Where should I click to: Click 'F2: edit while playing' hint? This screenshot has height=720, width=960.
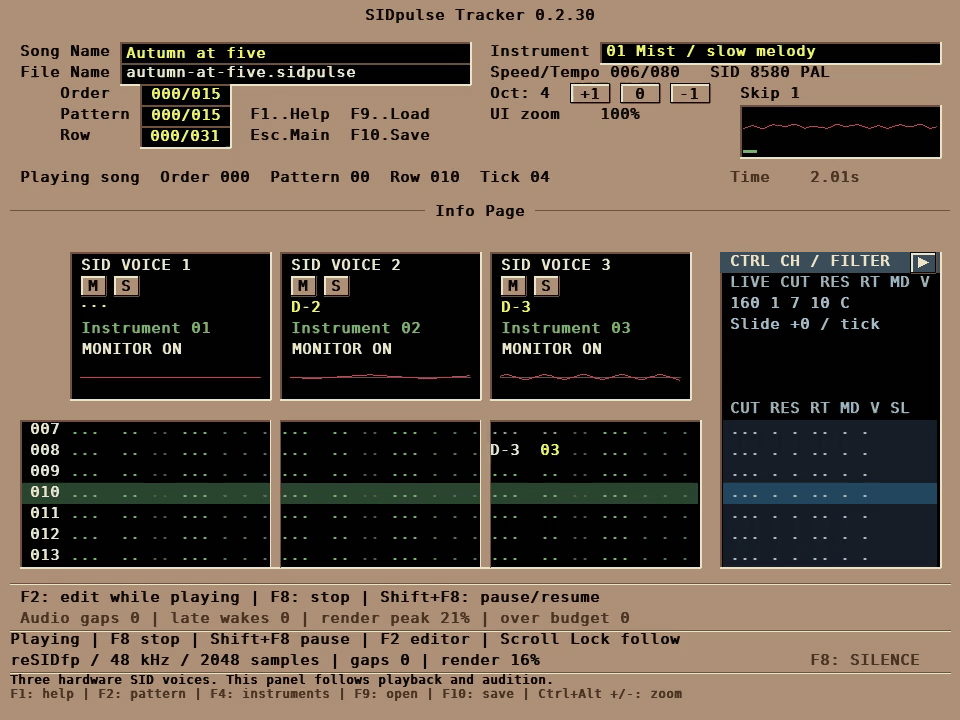pyautogui.click(x=130, y=597)
